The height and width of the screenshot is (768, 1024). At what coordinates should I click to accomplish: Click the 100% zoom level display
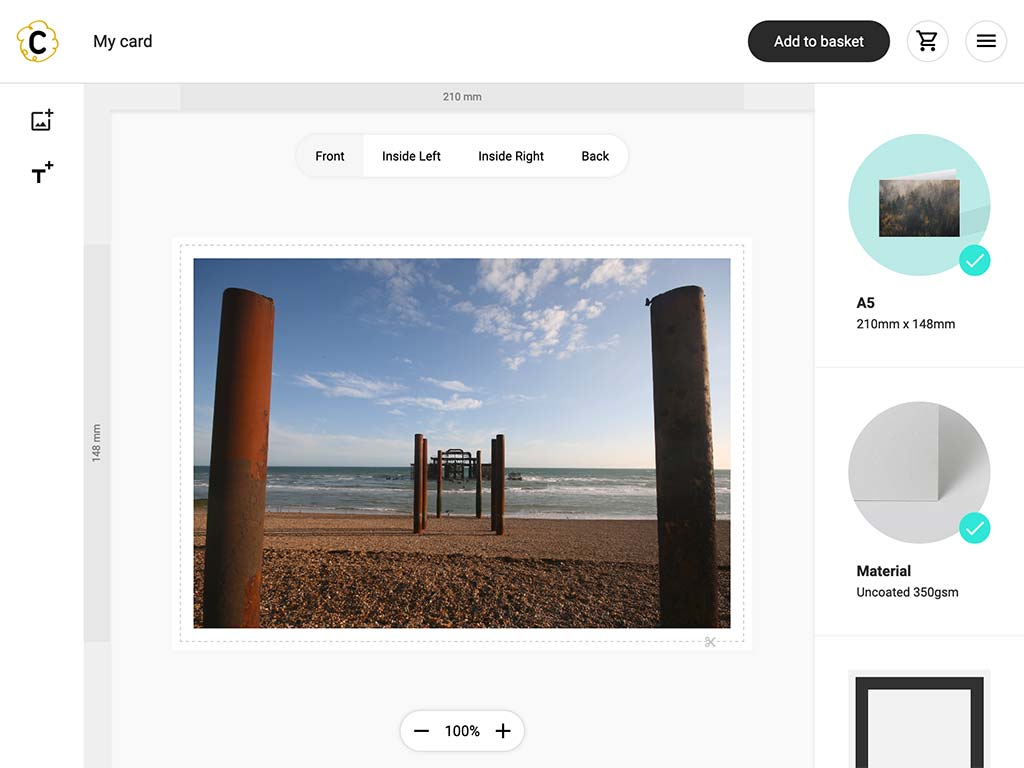(x=462, y=731)
